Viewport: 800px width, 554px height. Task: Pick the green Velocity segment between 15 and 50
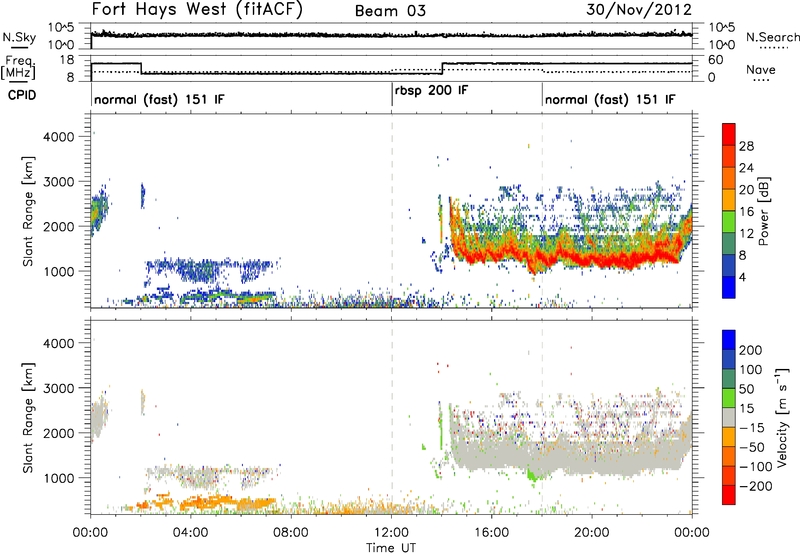point(729,398)
